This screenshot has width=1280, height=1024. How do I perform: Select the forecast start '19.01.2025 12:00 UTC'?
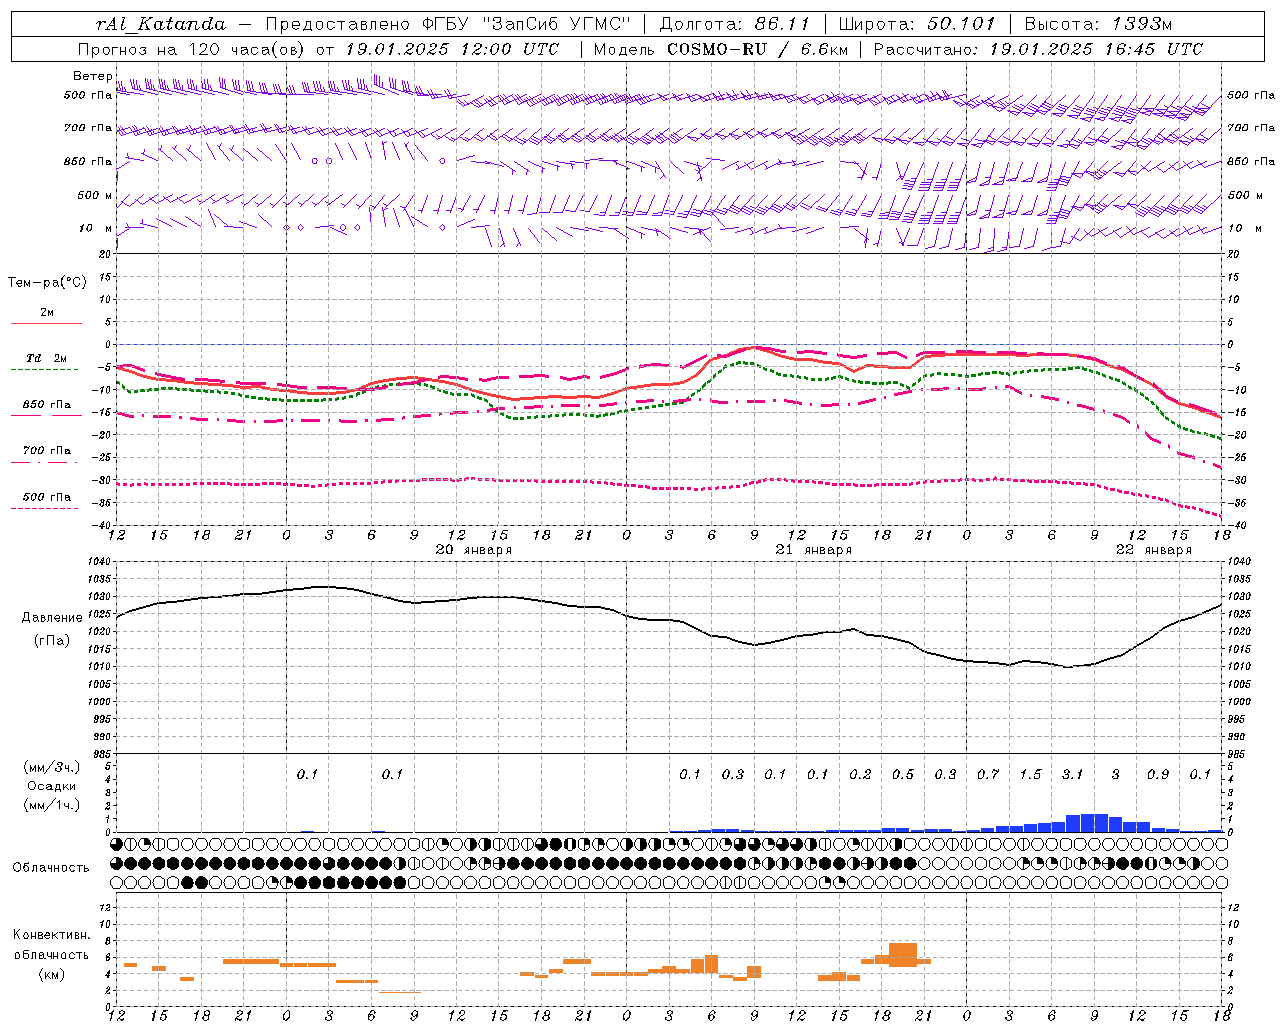[x=452, y=49]
